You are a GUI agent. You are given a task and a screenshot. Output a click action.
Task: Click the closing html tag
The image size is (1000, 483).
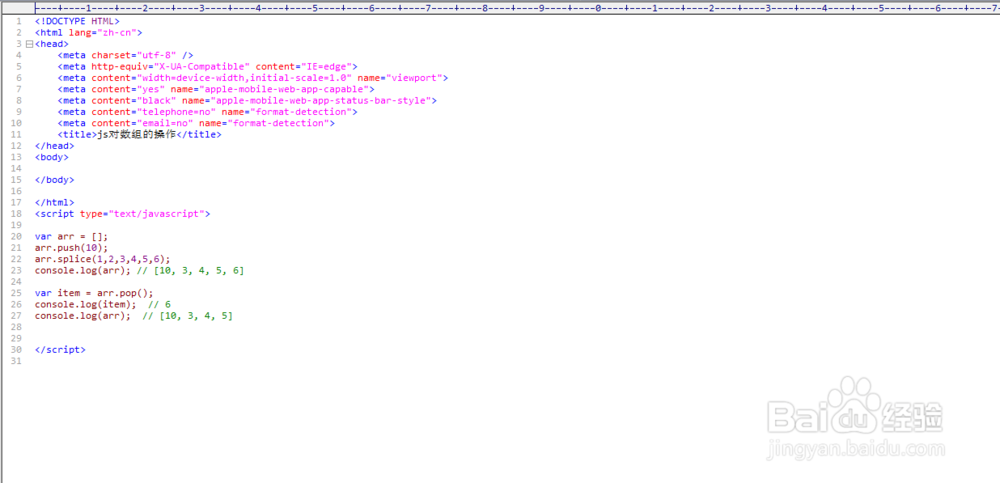point(54,202)
